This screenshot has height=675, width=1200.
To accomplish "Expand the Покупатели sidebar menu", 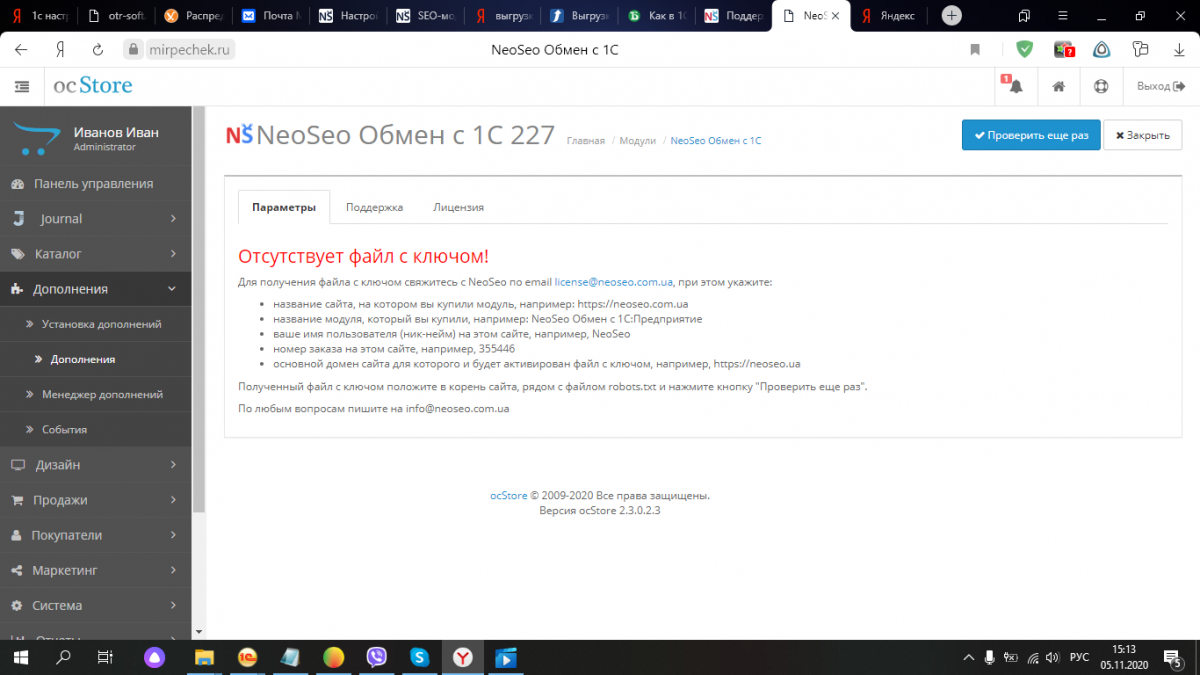I will tap(95, 535).
